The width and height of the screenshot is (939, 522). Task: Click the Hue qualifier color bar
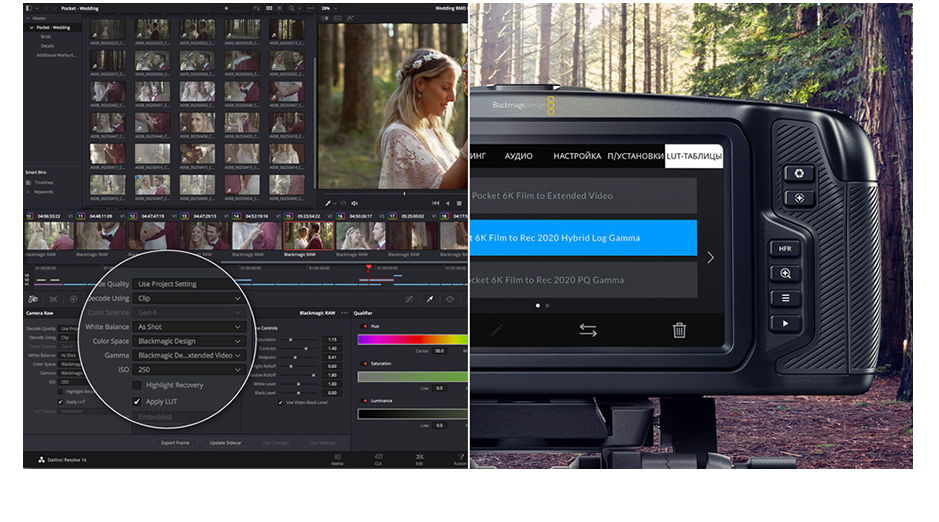click(x=413, y=339)
